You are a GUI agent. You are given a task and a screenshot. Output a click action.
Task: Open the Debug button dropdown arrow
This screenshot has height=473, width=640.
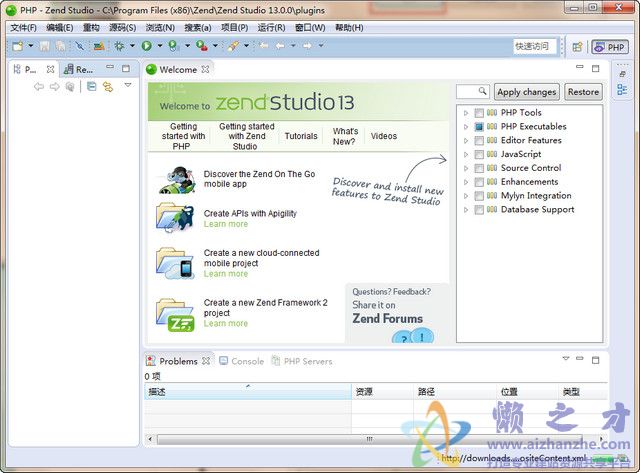click(x=132, y=46)
